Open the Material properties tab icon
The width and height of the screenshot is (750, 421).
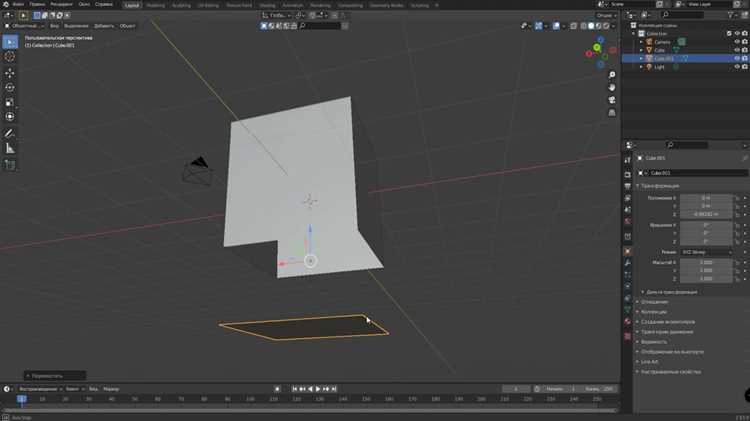click(x=628, y=321)
